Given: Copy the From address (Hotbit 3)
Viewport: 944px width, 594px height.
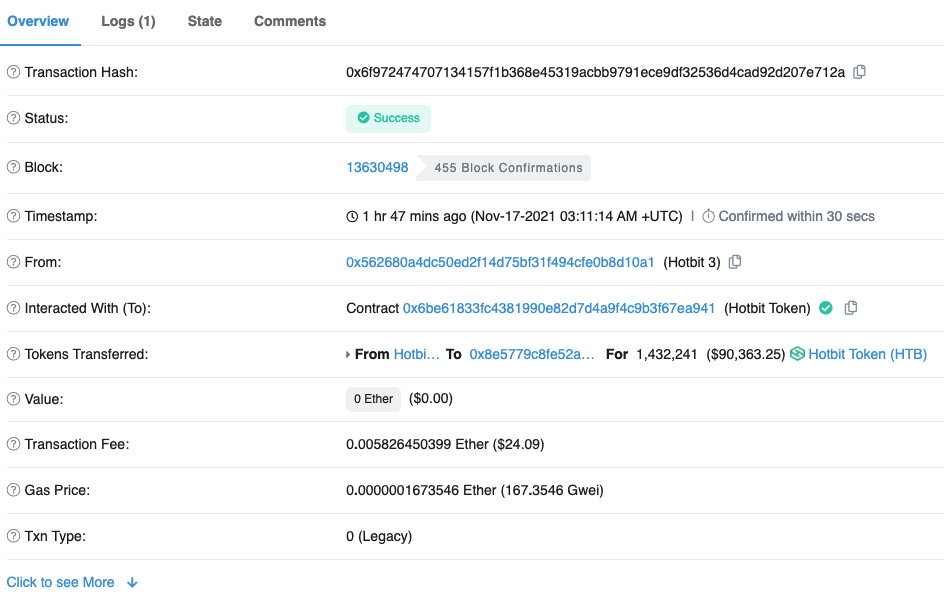Looking at the screenshot, I should pyautogui.click(x=735, y=262).
